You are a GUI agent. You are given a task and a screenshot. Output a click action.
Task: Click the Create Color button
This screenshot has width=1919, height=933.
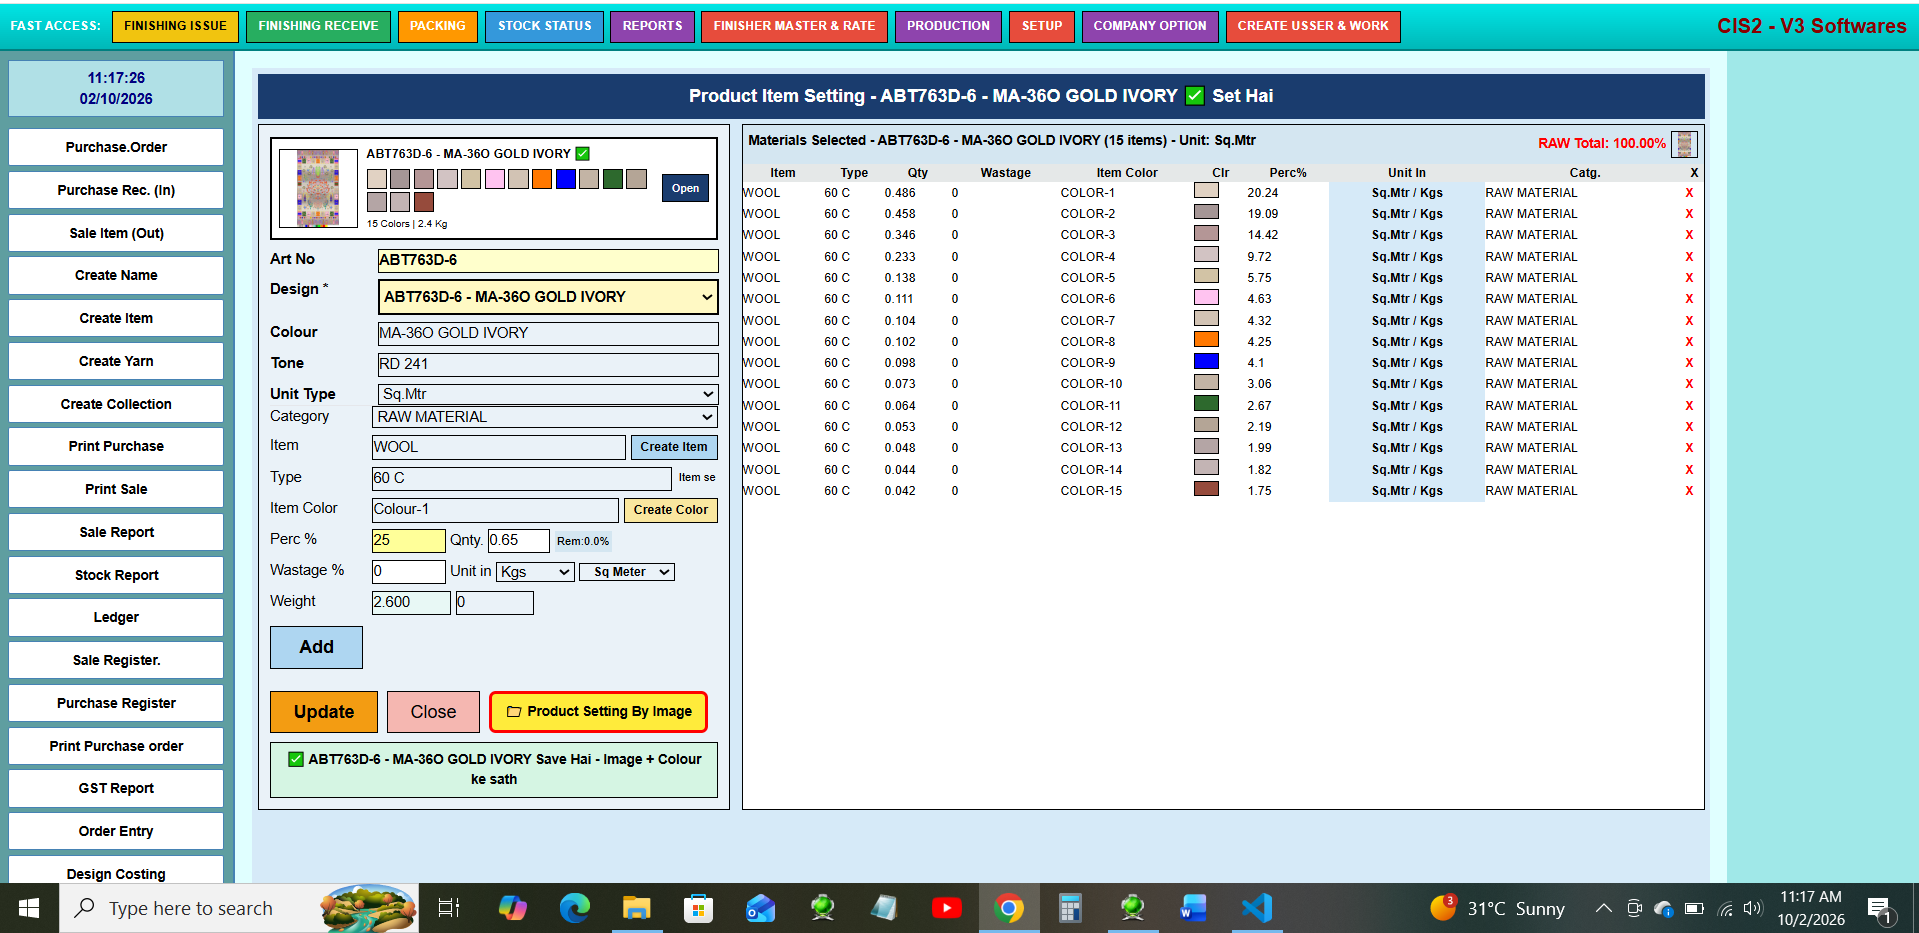pyautogui.click(x=670, y=510)
